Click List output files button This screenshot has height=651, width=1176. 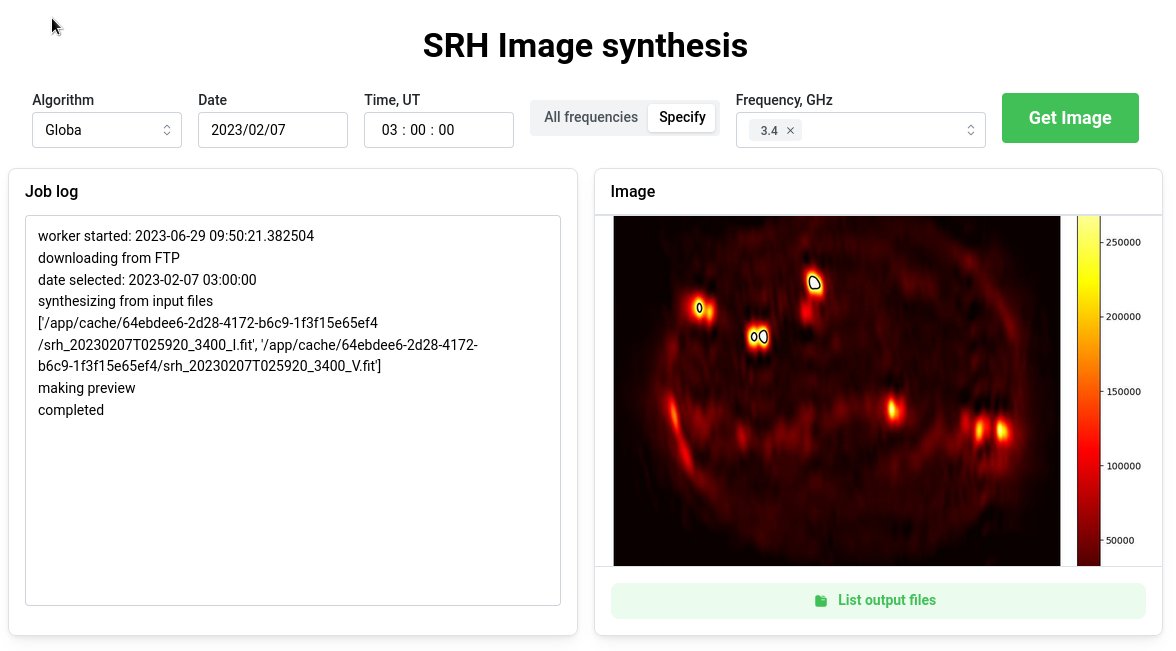click(878, 600)
